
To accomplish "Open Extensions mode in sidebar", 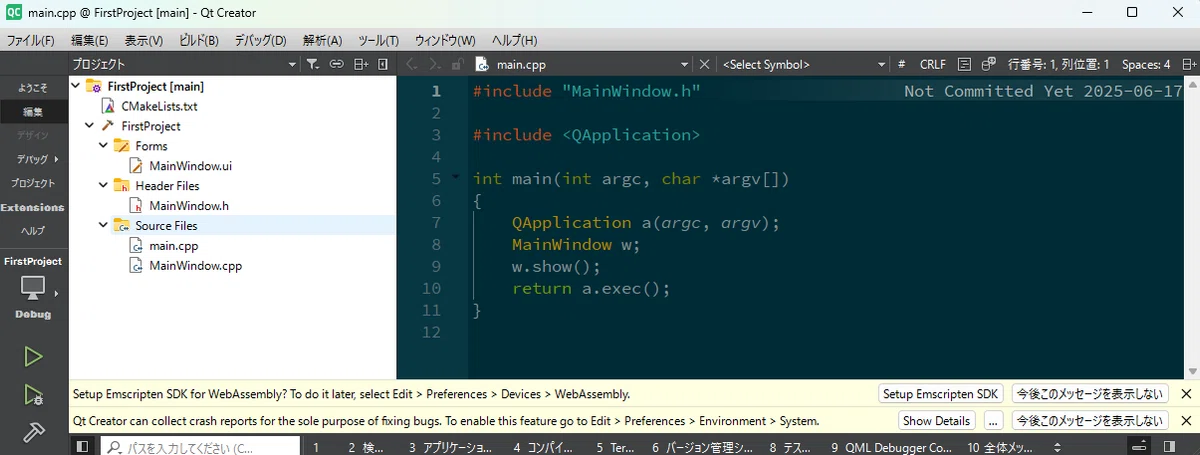I will (x=33, y=208).
